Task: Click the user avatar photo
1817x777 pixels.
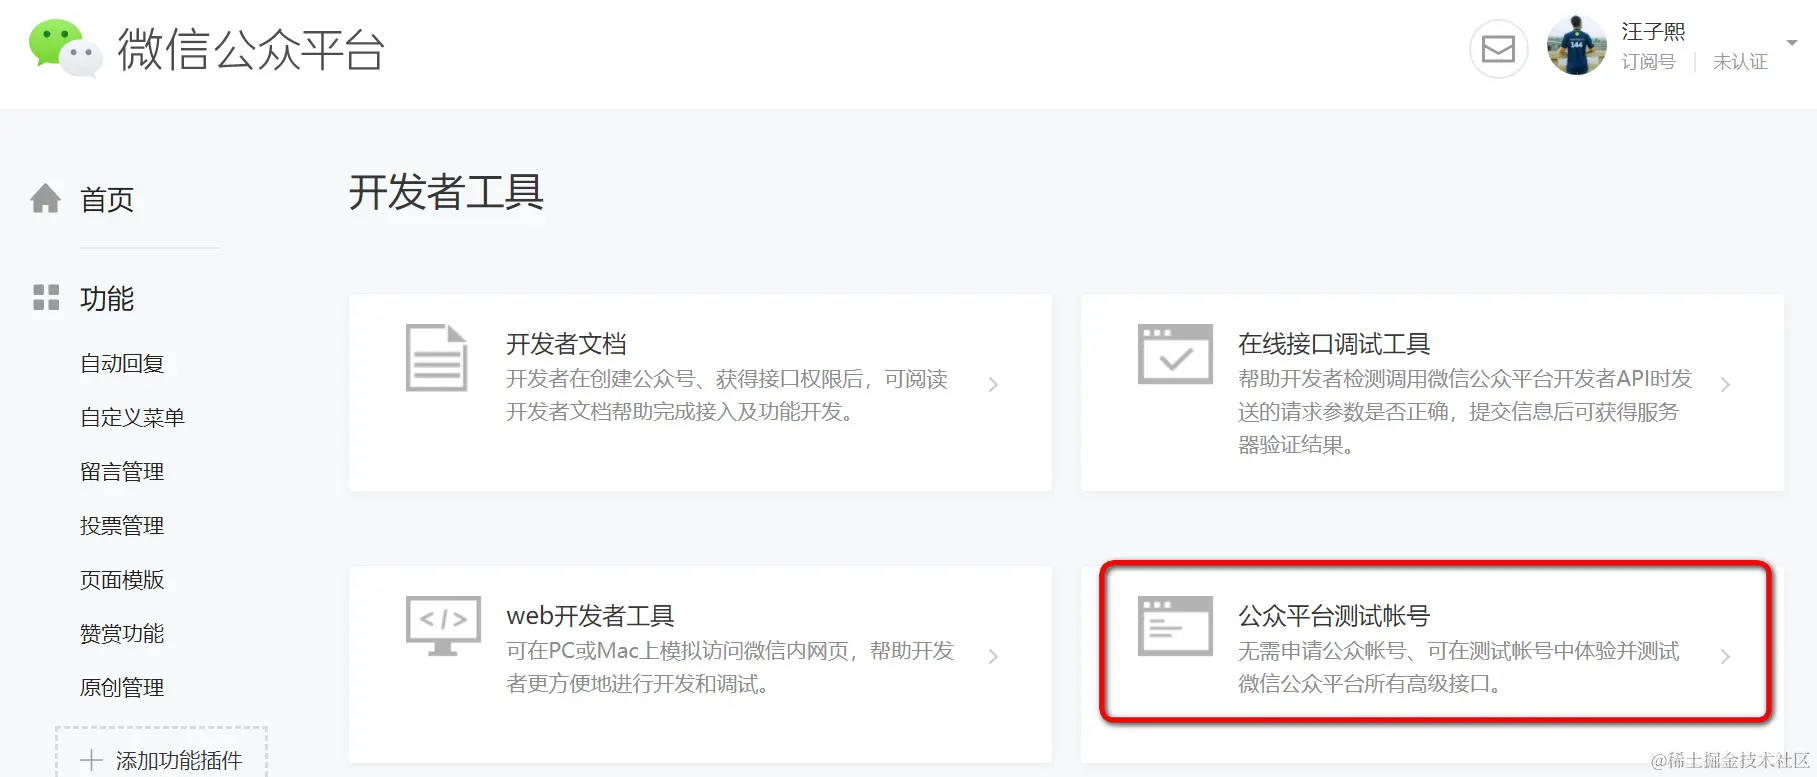Action: [x=1576, y=46]
